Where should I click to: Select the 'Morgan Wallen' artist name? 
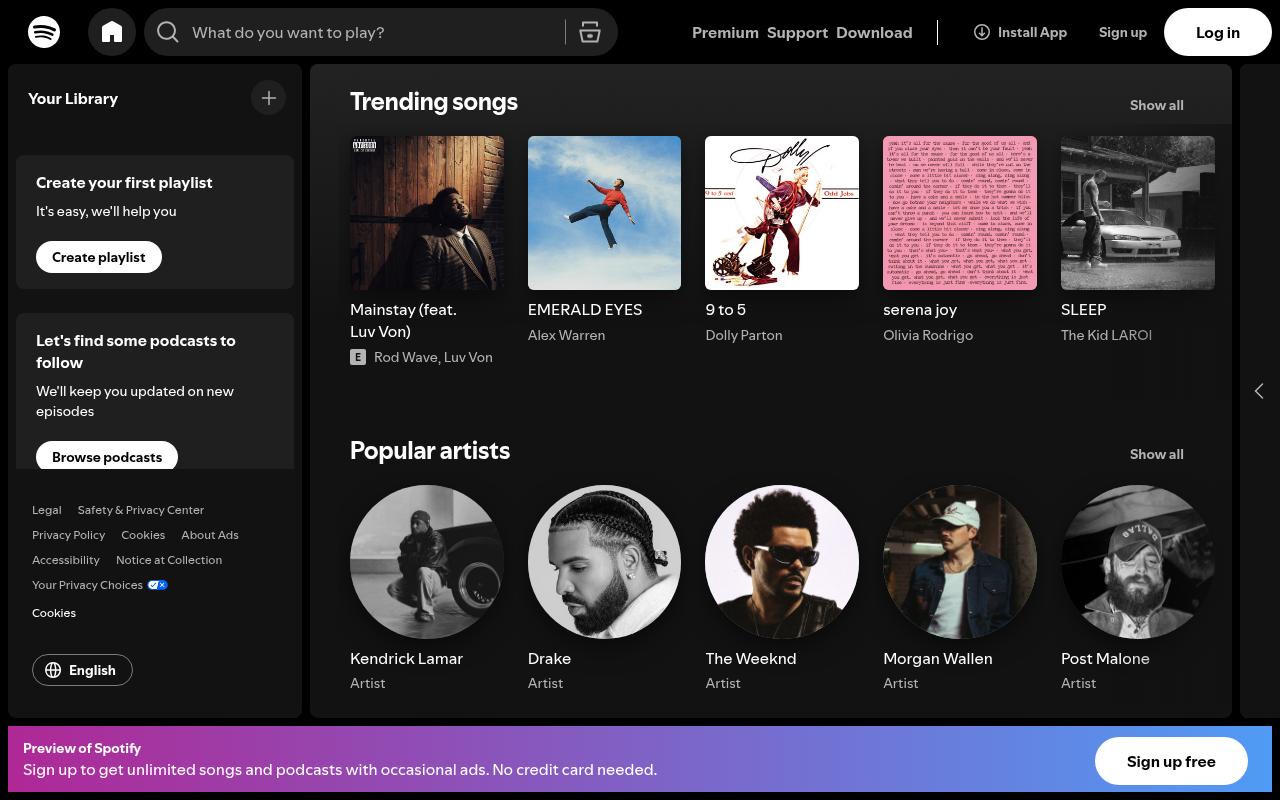pos(938,659)
